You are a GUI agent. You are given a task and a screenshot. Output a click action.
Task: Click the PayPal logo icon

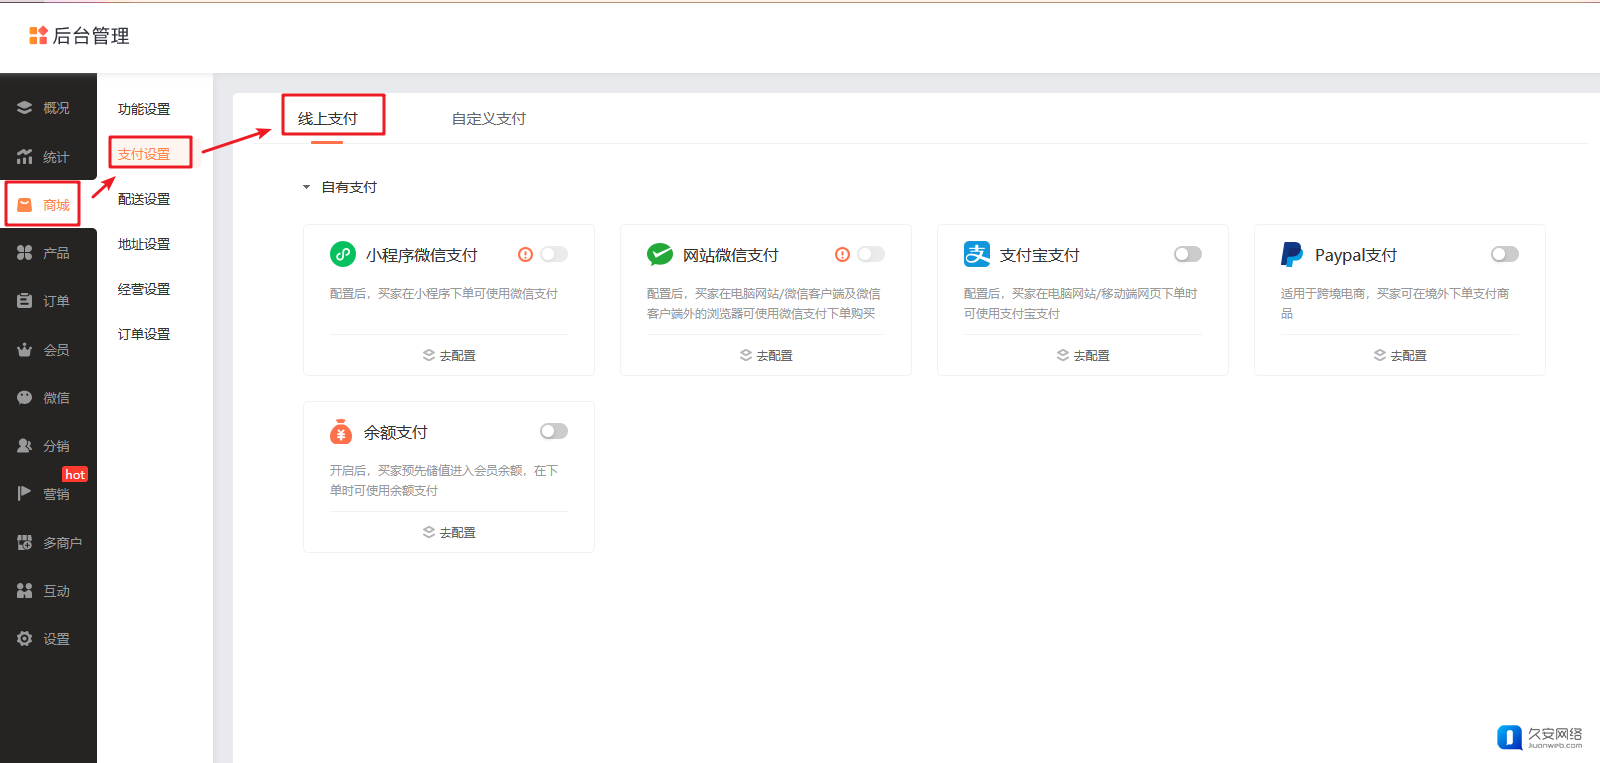pos(1292,255)
